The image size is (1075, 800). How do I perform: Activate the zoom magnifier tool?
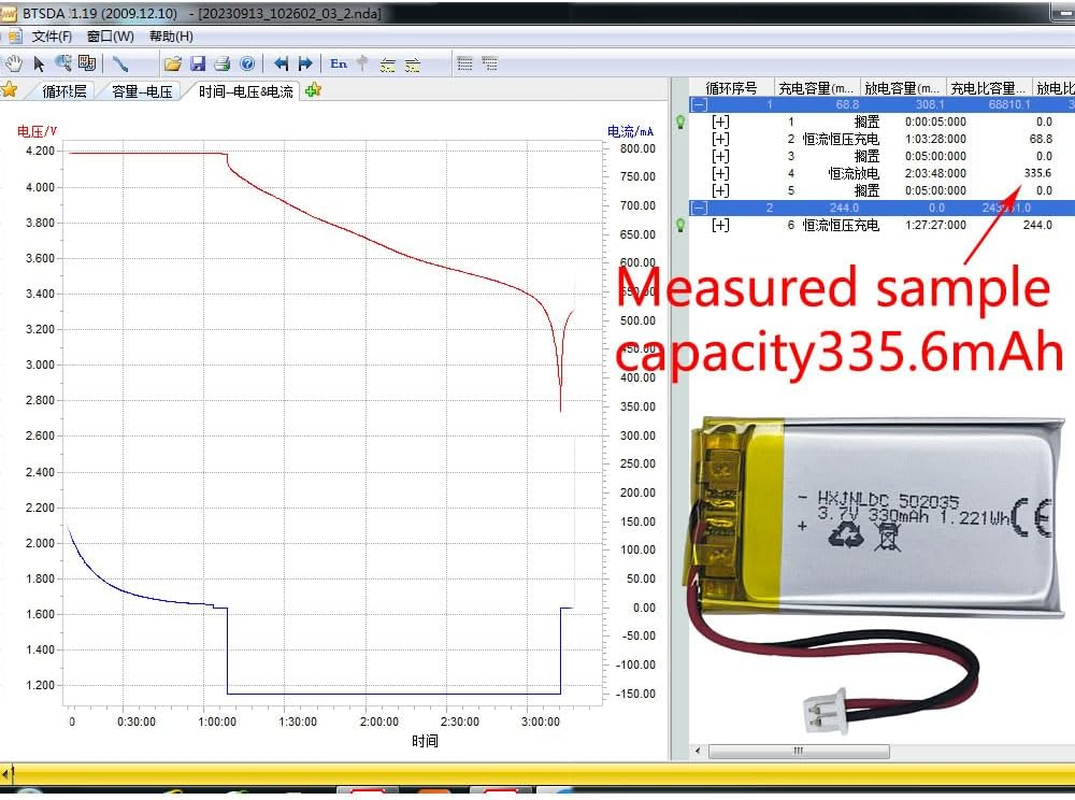63,63
